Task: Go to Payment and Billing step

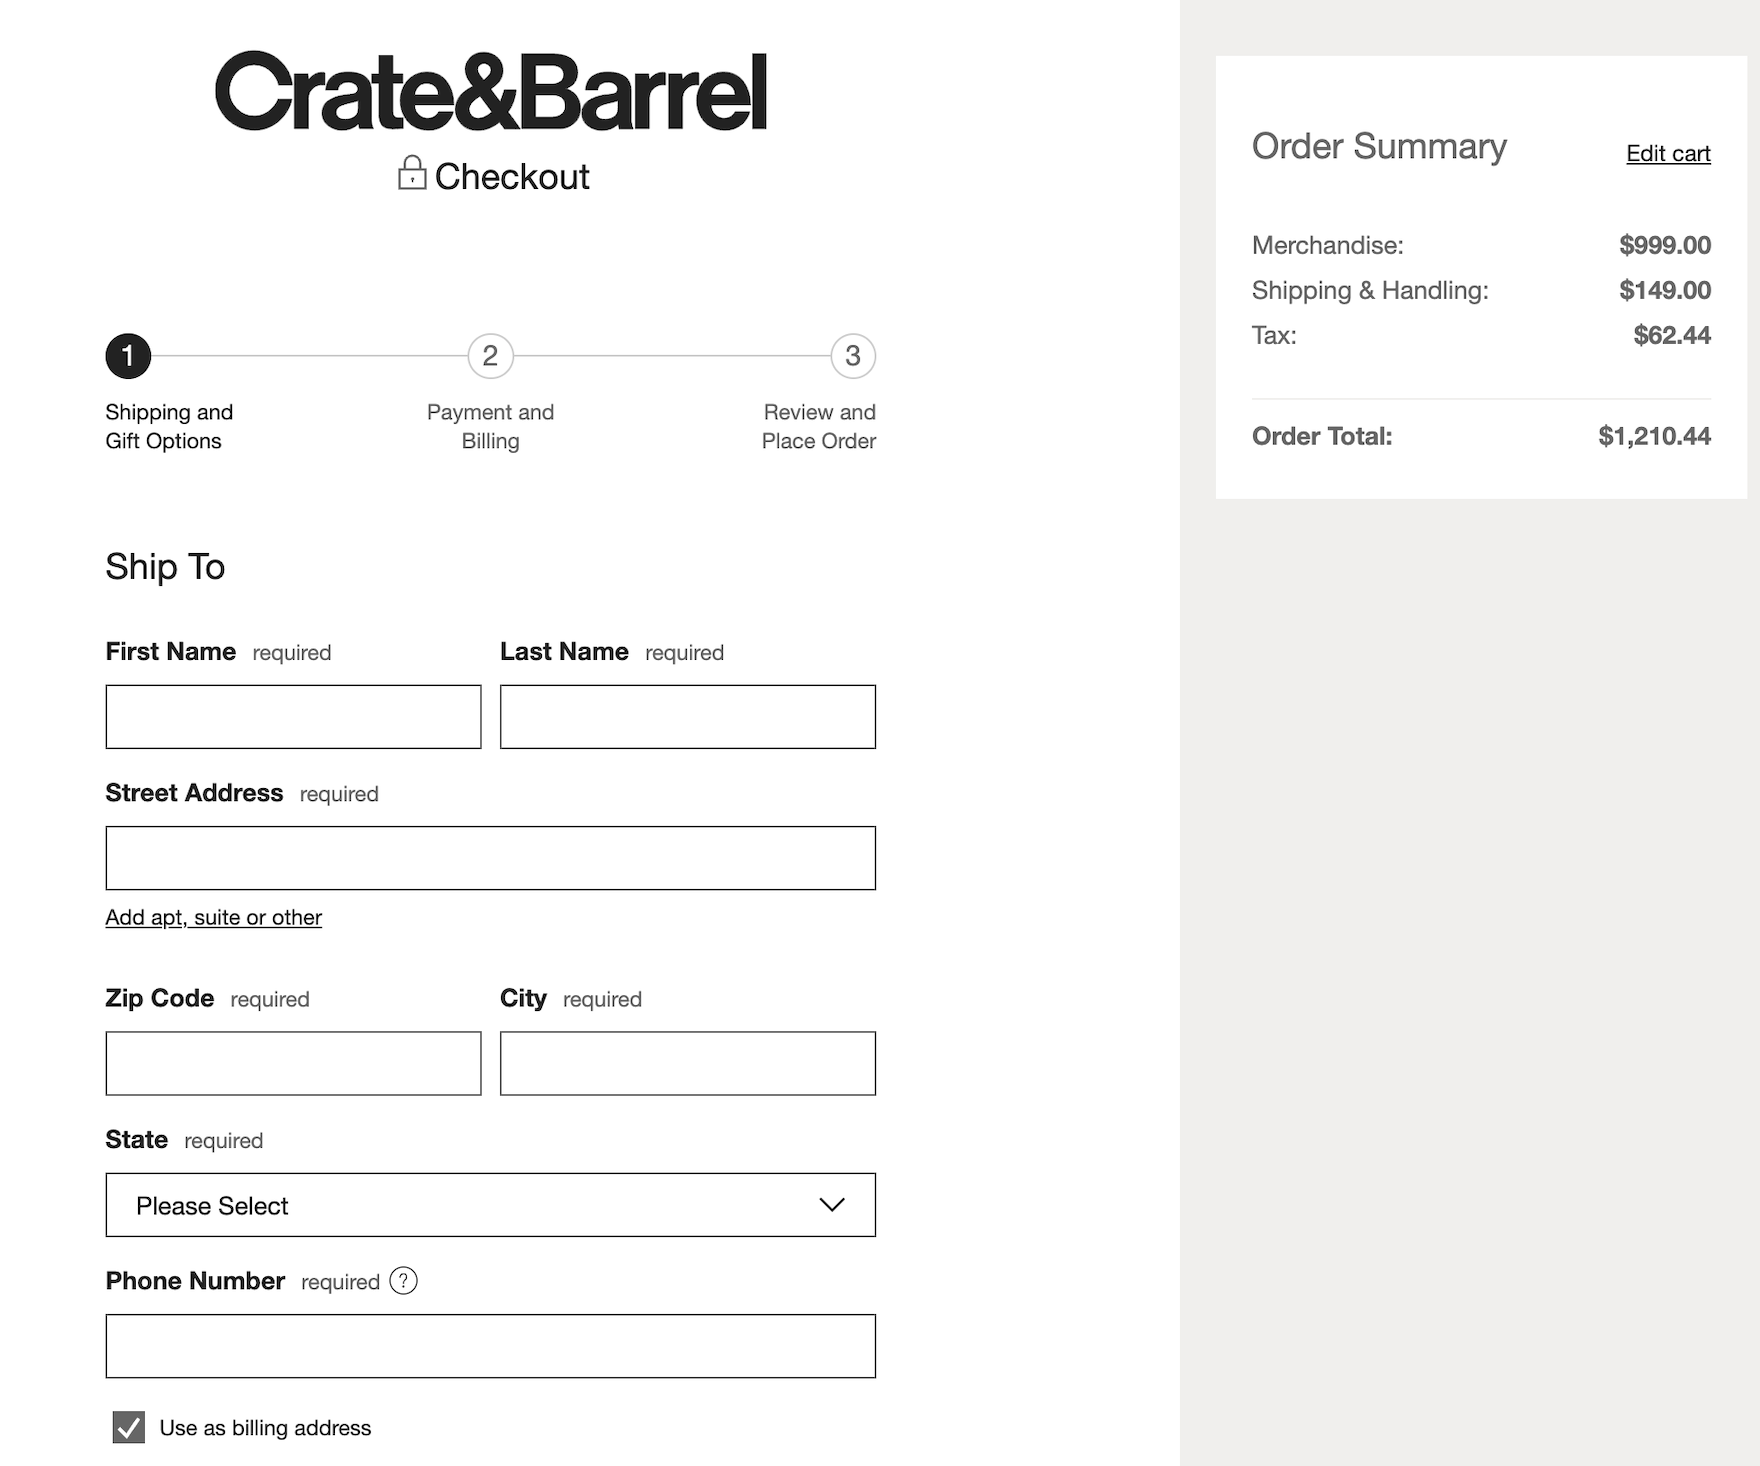Action: (490, 427)
